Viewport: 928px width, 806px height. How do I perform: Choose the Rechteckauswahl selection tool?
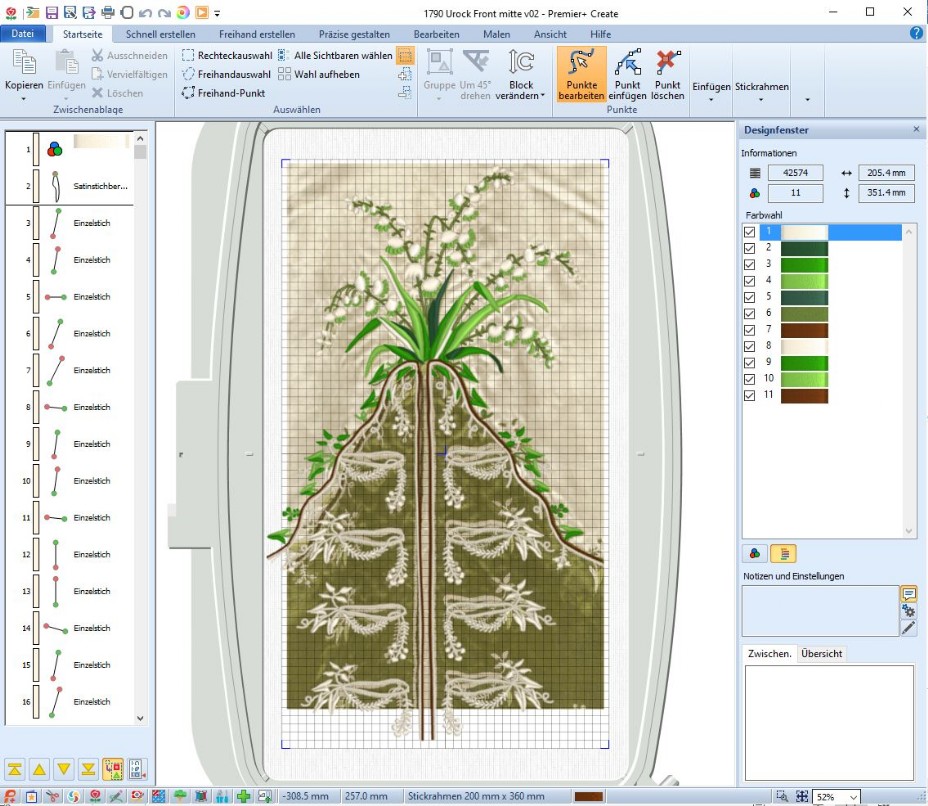(x=227, y=56)
